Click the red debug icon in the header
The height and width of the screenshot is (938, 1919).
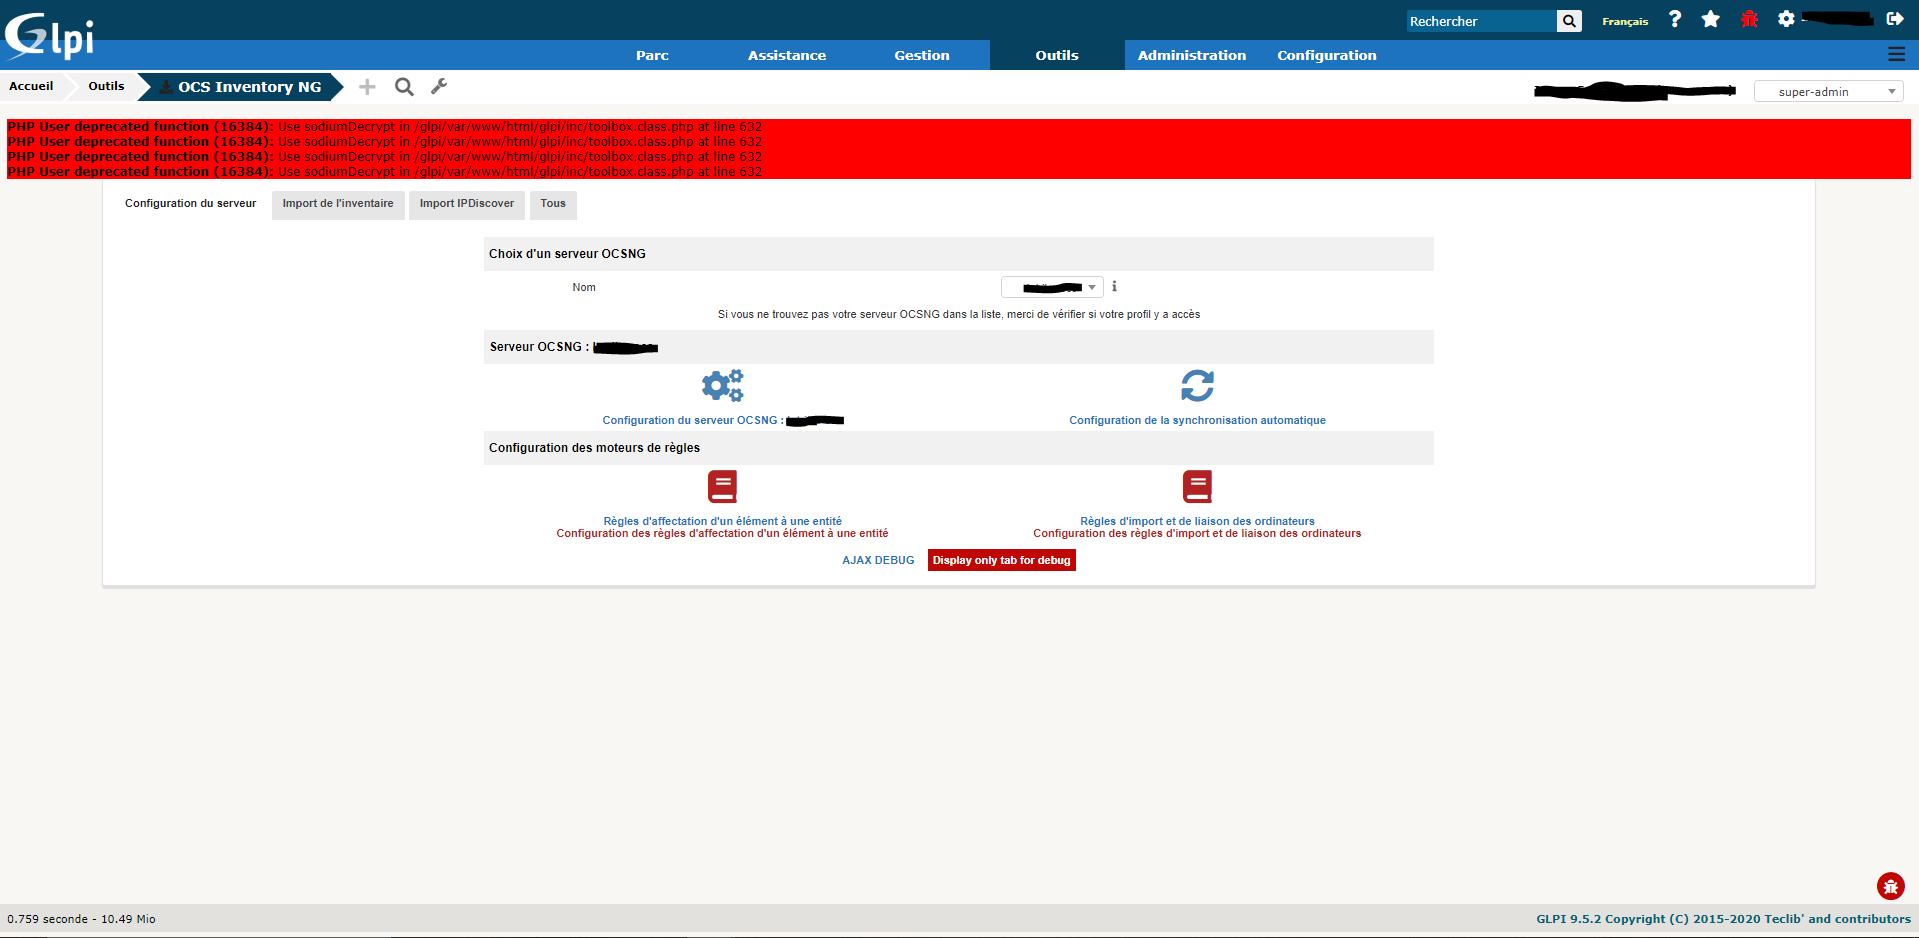pos(1749,19)
